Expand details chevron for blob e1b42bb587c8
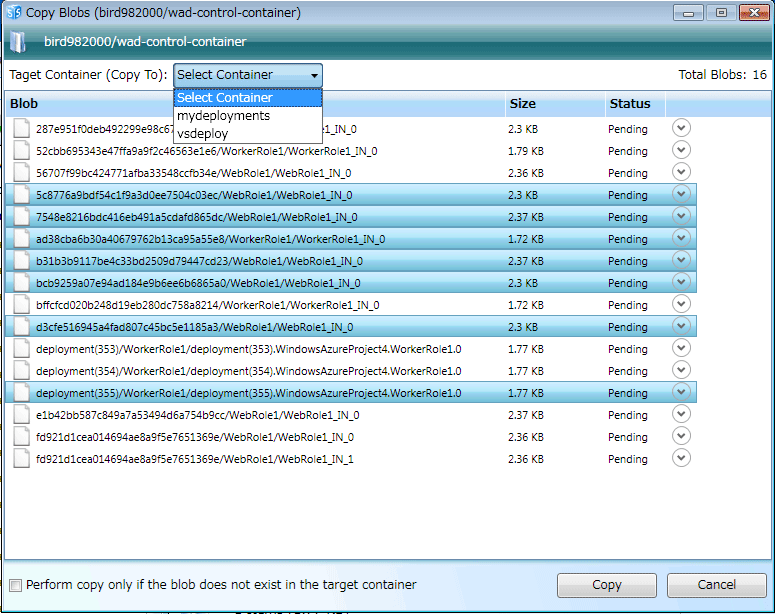This screenshot has width=775, height=614. pyautogui.click(x=681, y=414)
